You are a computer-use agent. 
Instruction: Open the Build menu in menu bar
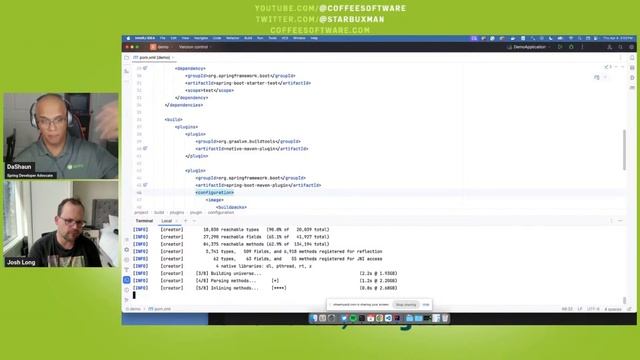[248, 38]
